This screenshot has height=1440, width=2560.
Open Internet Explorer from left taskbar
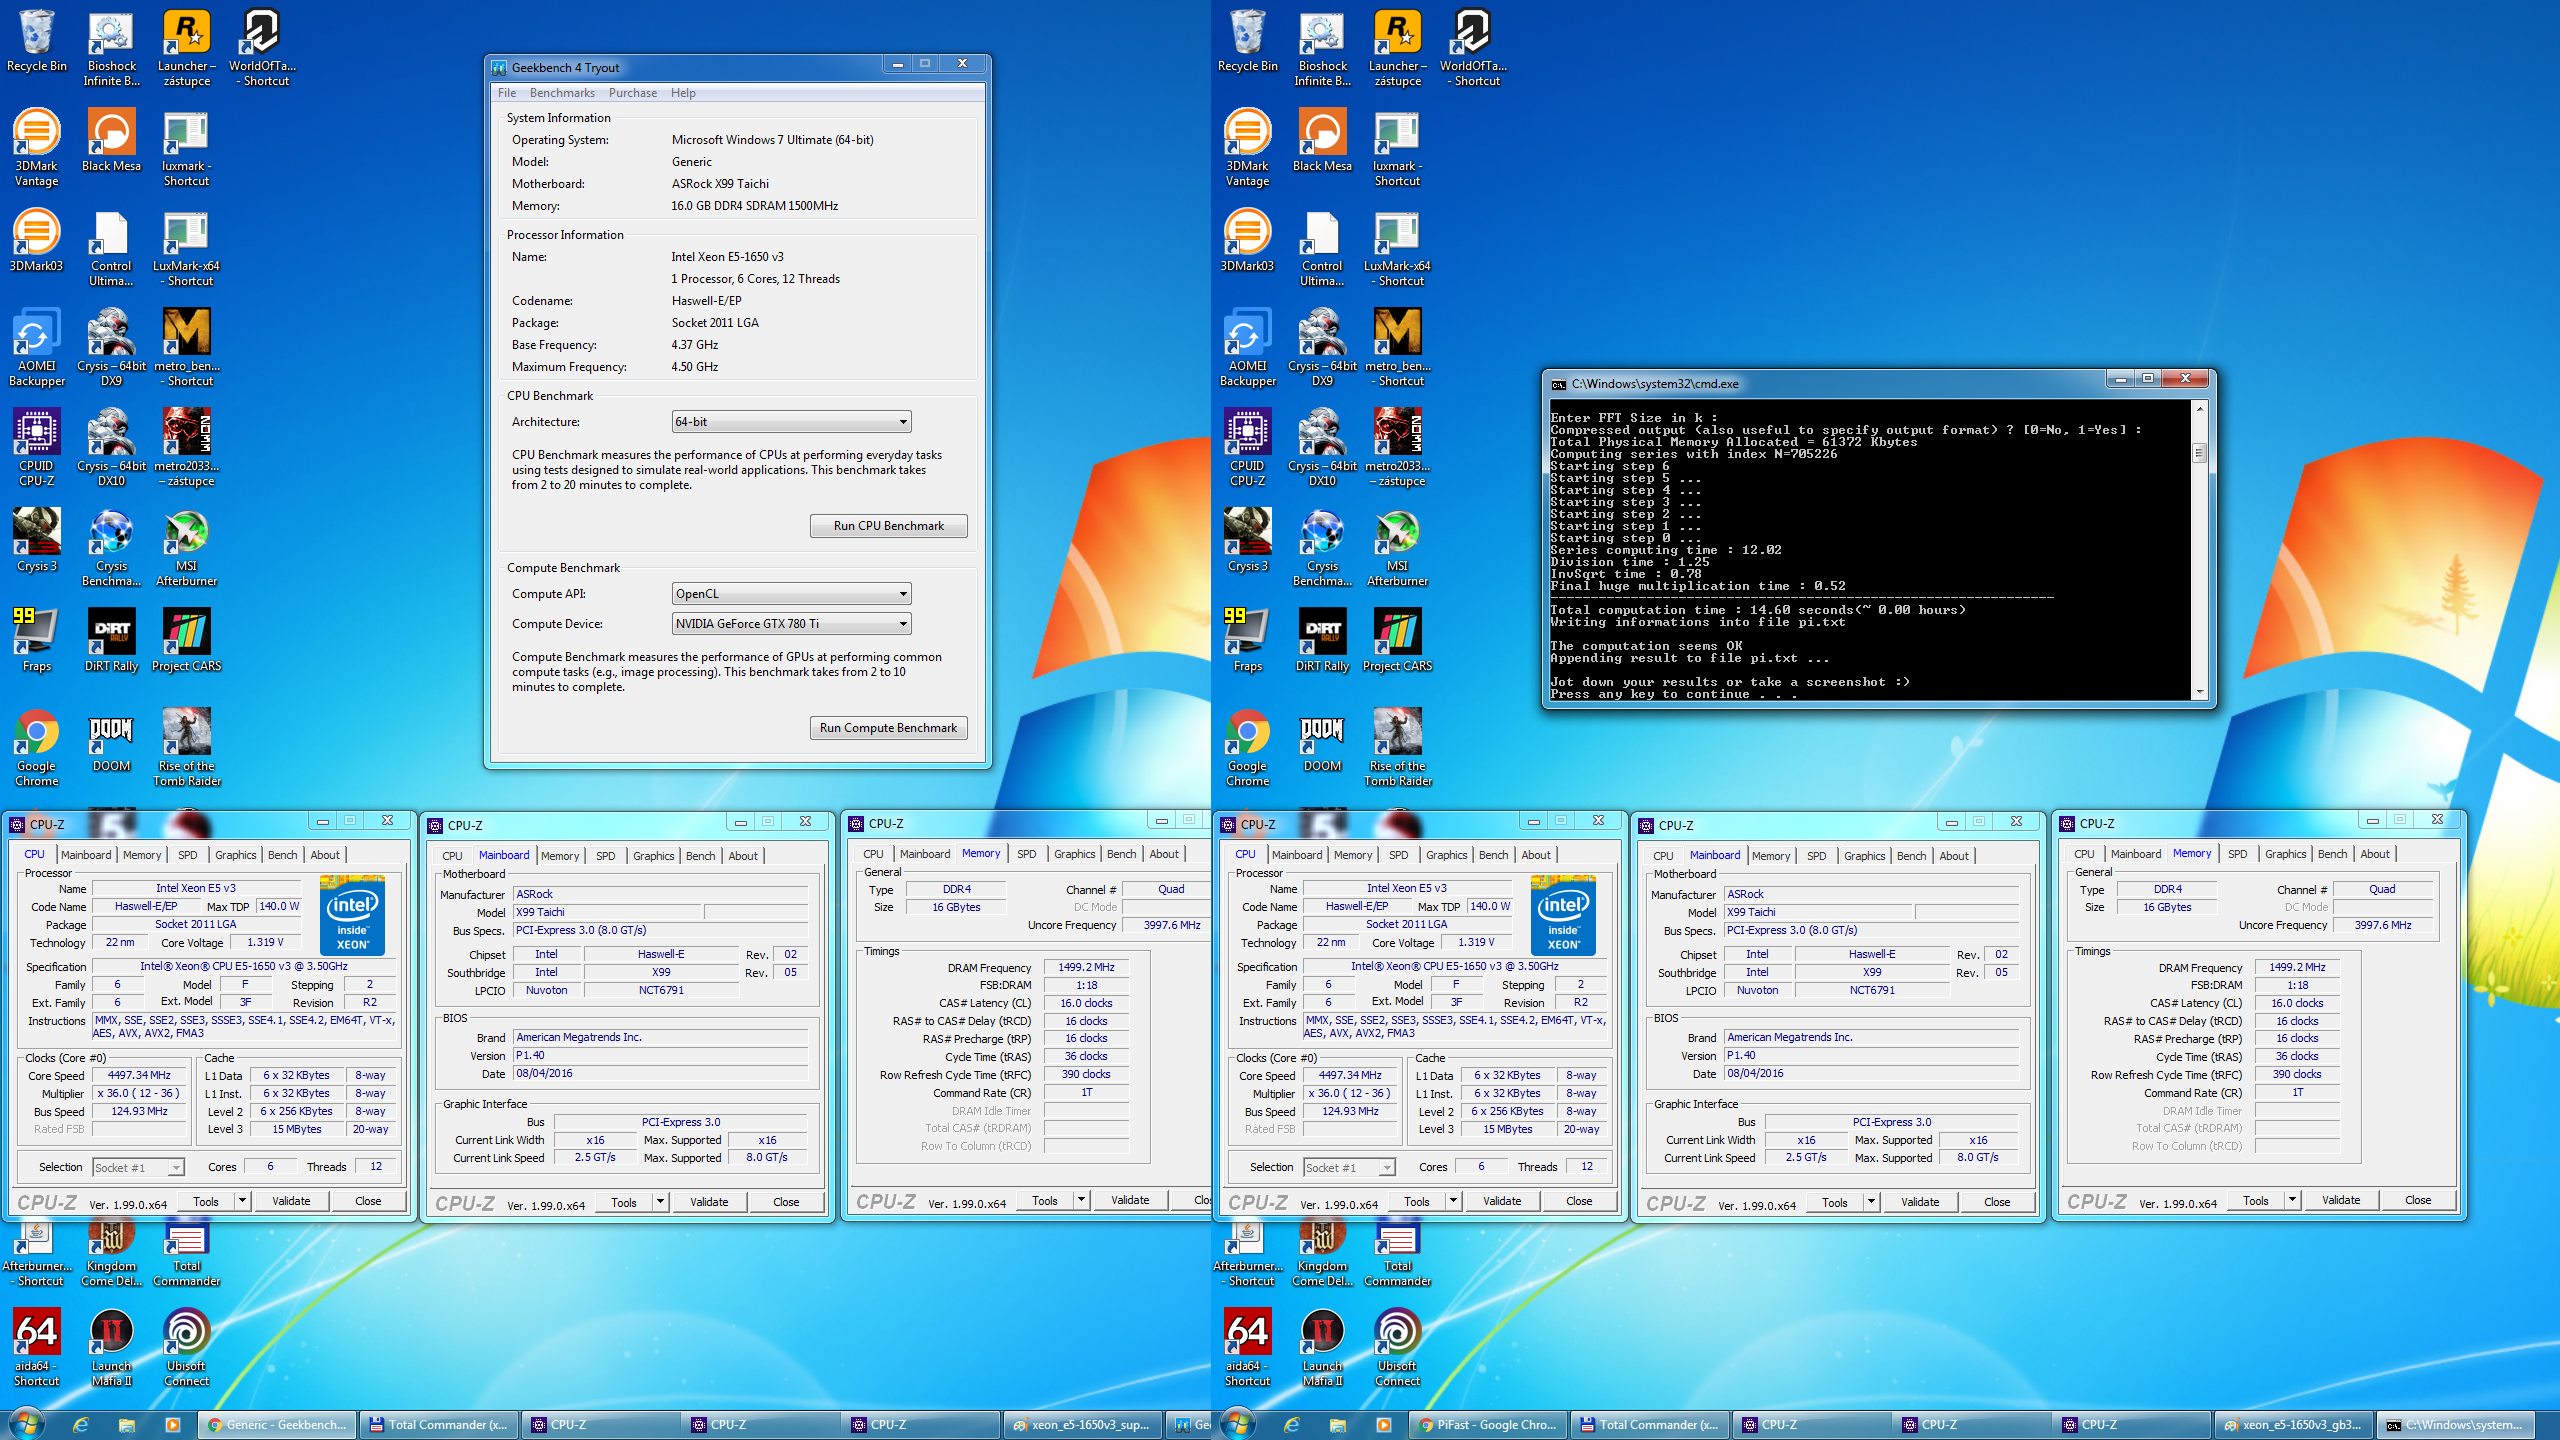(81, 1425)
